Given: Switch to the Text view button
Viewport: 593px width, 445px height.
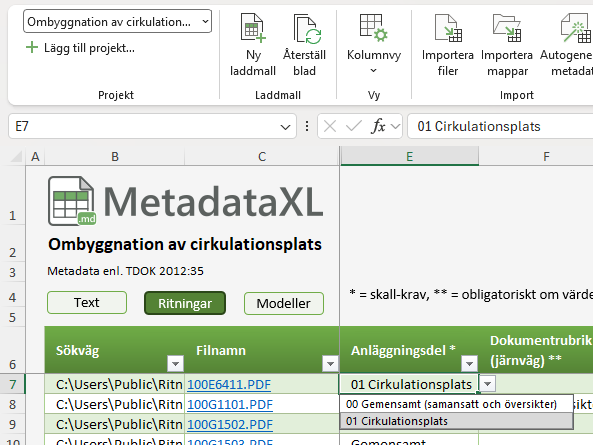Looking at the screenshot, I should pyautogui.click(x=87, y=303).
